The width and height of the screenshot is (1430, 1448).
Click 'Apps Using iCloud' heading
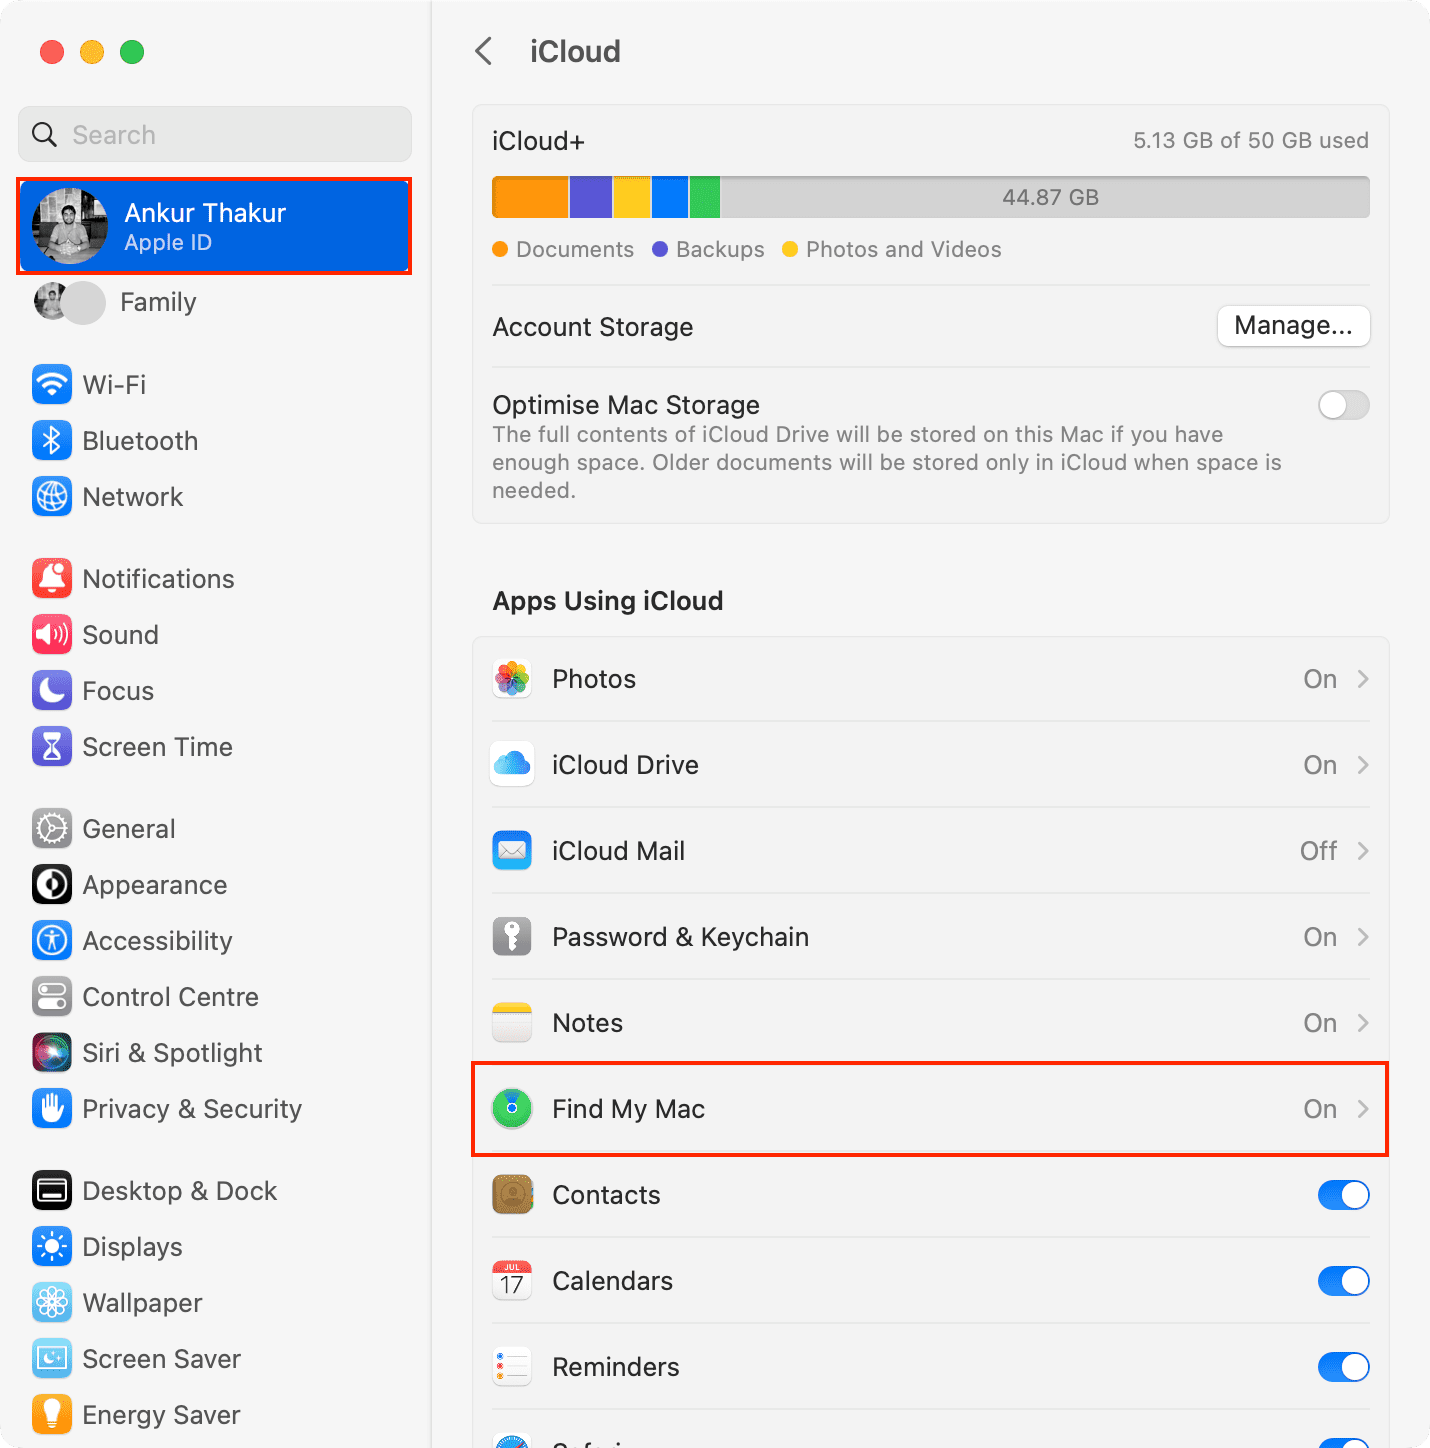pyautogui.click(x=608, y=601)
